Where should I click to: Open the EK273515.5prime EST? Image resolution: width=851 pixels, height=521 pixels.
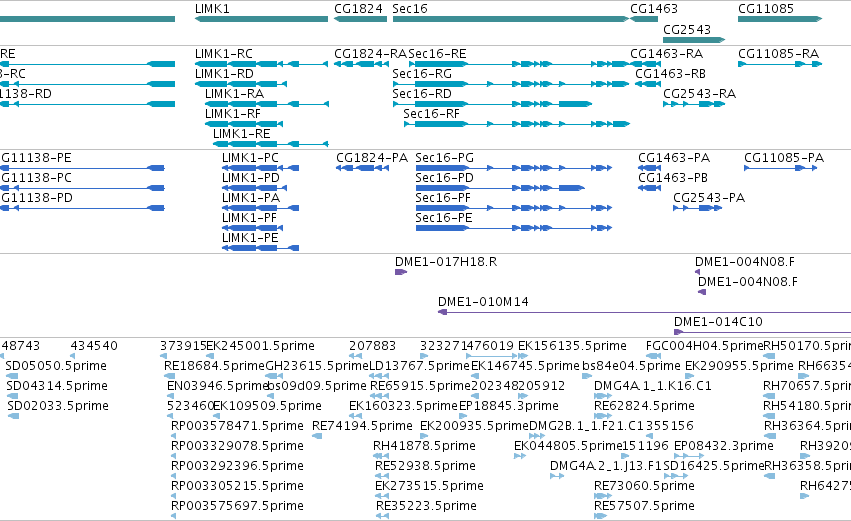pos(382,497)
